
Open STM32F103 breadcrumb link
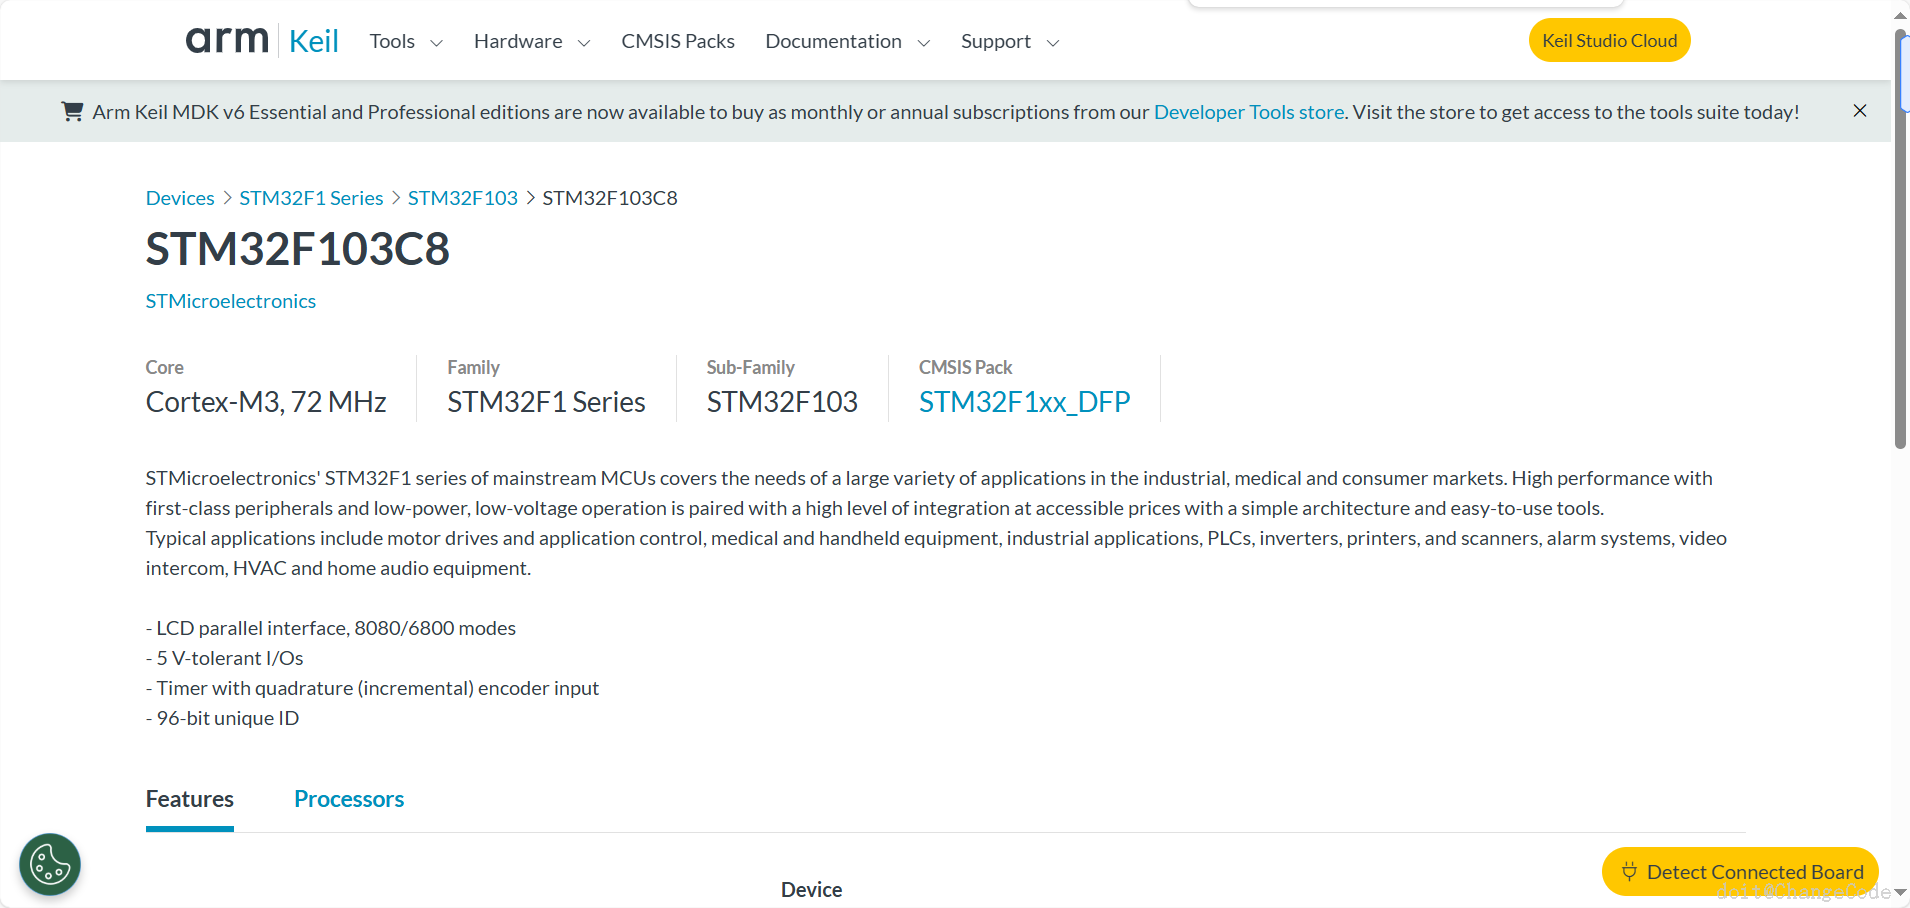(x=462, y=198)
